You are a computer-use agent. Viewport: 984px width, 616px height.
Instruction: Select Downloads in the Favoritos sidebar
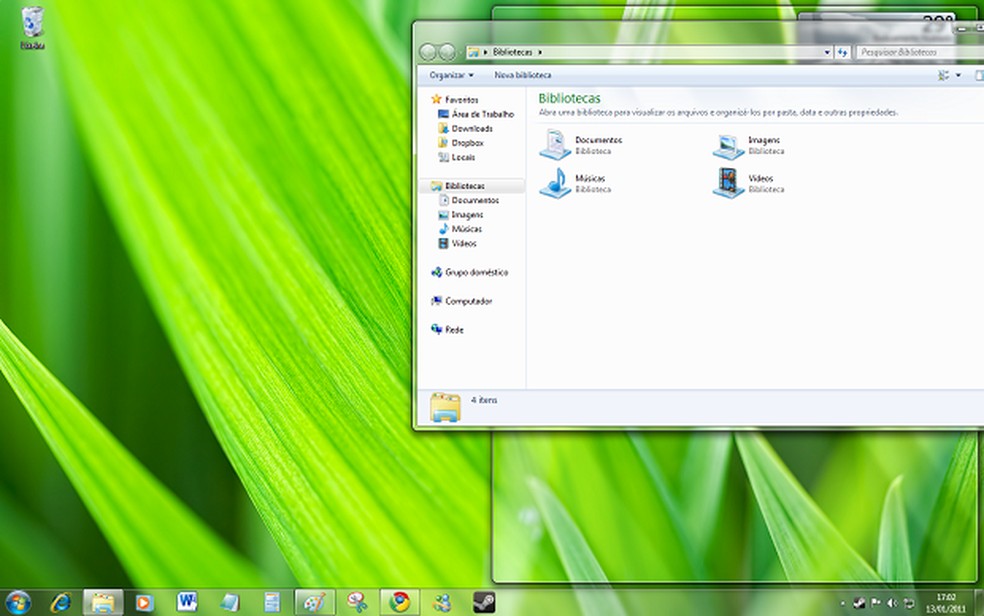click(x=471, y=129)
